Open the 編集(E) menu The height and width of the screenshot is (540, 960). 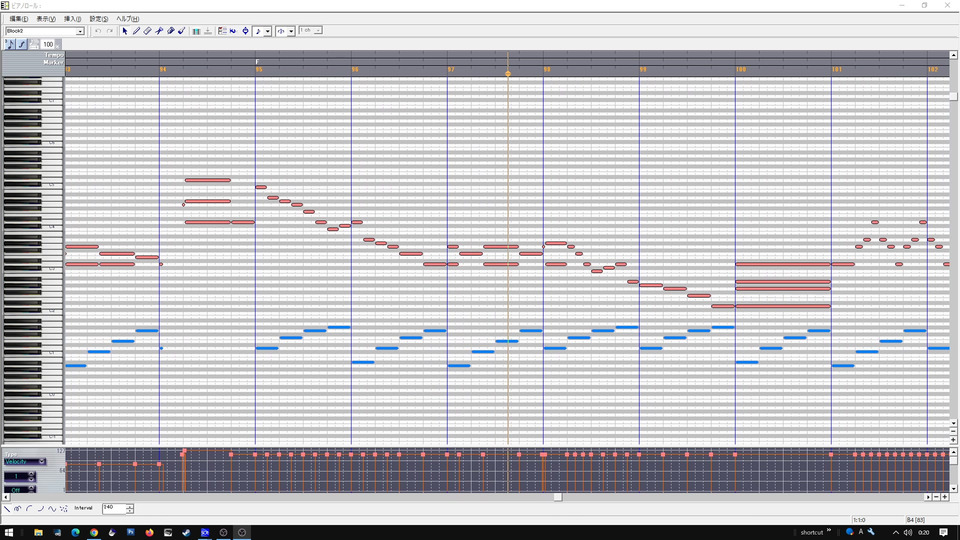(18, 19)
